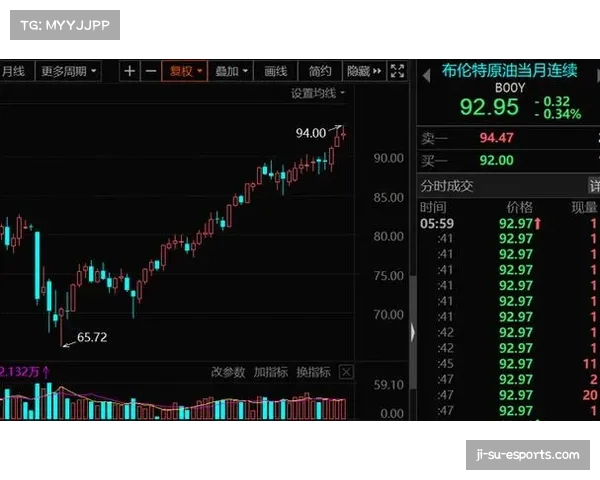Select the 分时成交 tick trades tab
The image size is (600, 480).
[x=447, y=186]
